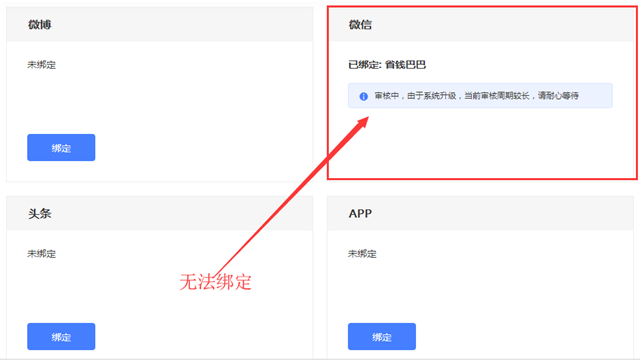The height and width of the screenshot is (361, 640).
Task: Select the 微博 card heading
Action: 40,25
